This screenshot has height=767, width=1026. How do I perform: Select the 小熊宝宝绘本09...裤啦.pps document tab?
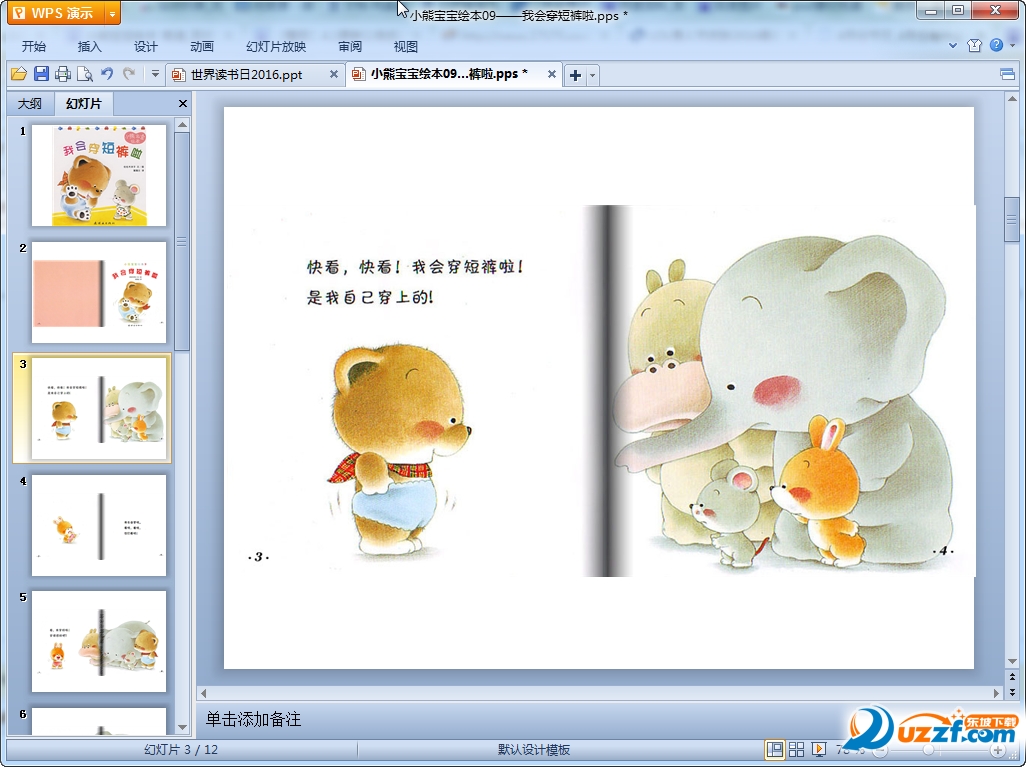449,74
